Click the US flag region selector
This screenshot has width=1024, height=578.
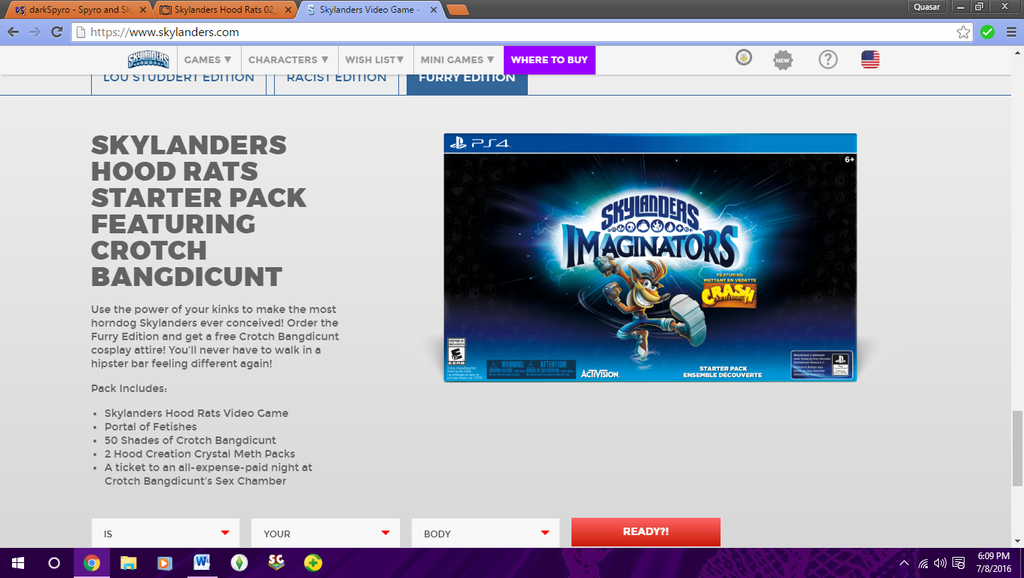coord(870,59)
